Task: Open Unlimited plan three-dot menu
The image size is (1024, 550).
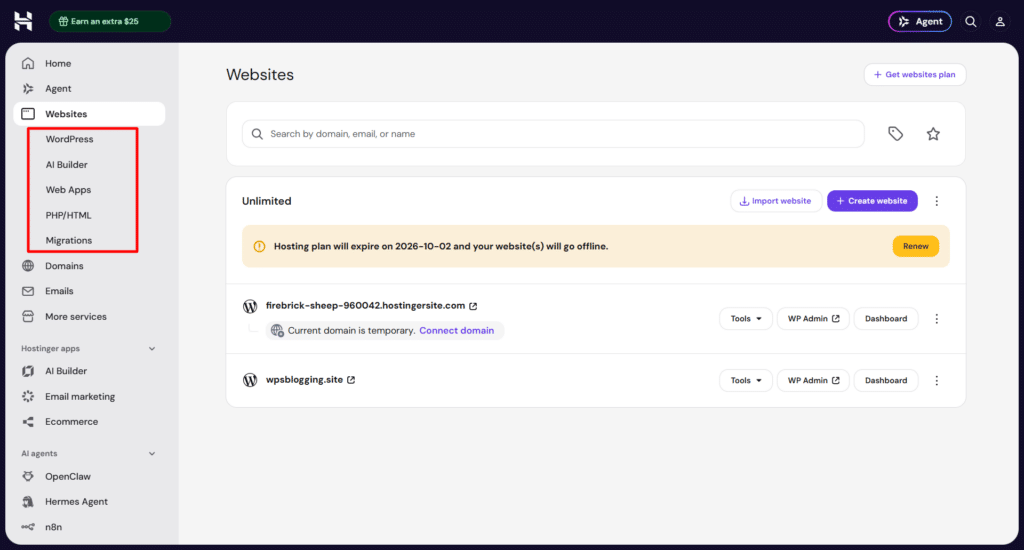Action: click(936, 201)
